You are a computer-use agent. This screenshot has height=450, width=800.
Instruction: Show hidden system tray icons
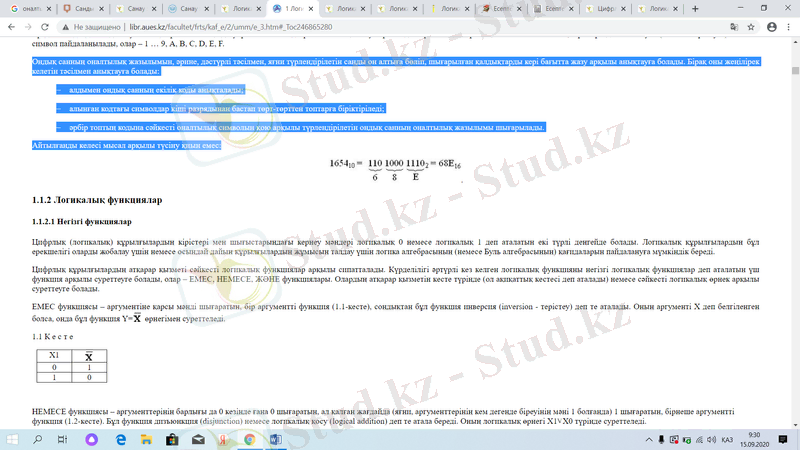click(649, 439)
